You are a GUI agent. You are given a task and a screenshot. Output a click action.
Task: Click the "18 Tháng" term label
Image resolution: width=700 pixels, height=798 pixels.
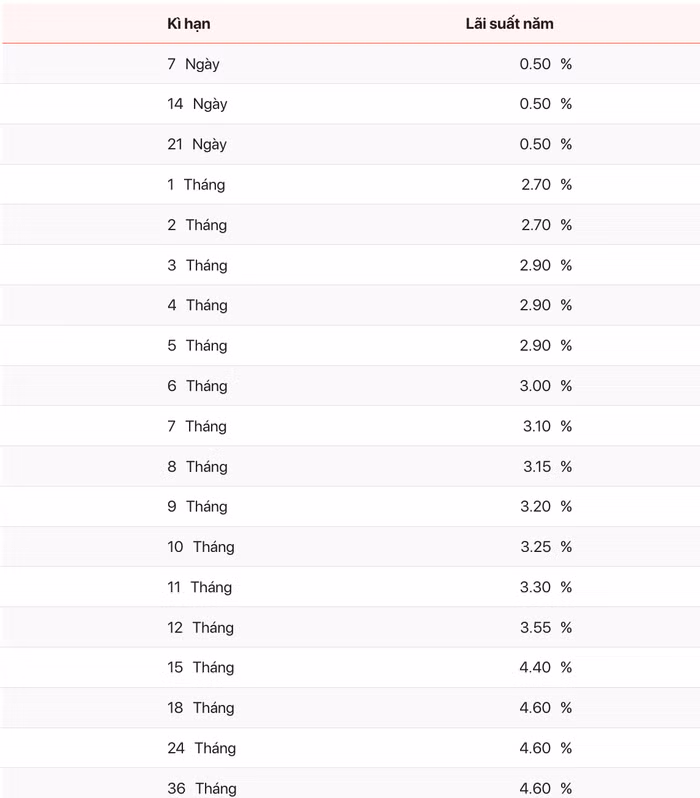(x=200, y=708)
